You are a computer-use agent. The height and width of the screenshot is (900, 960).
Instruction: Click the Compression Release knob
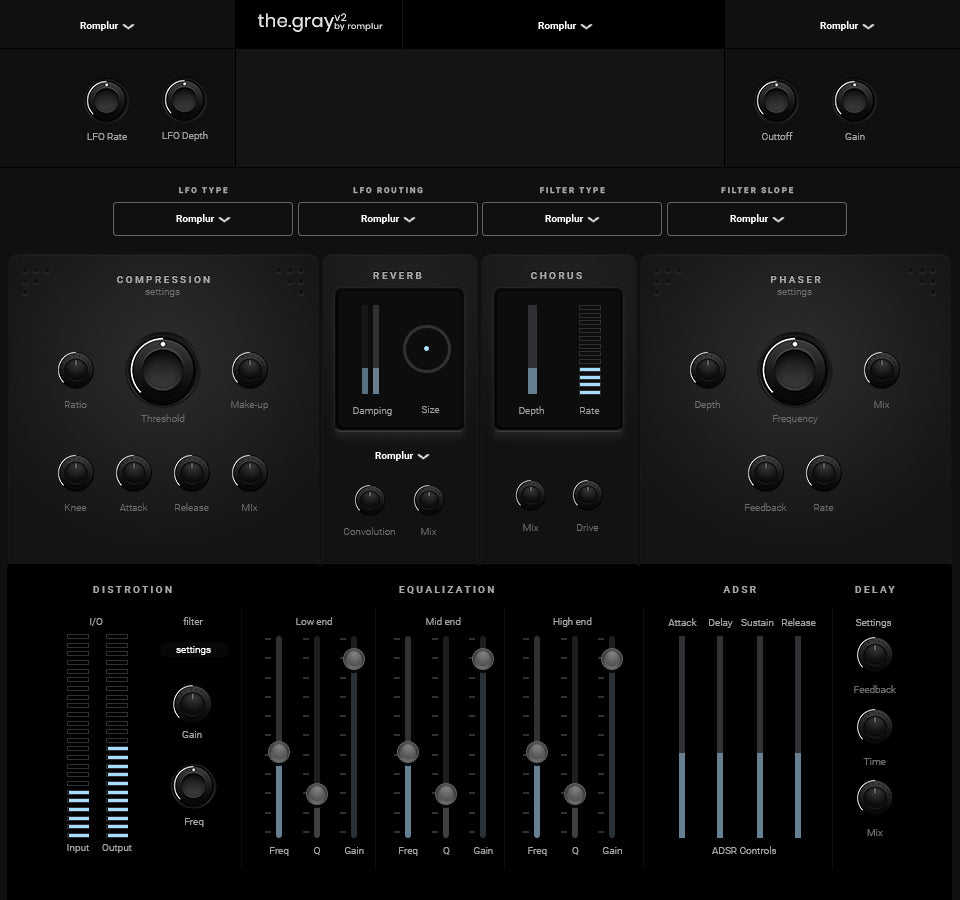(x=192, y=473)
